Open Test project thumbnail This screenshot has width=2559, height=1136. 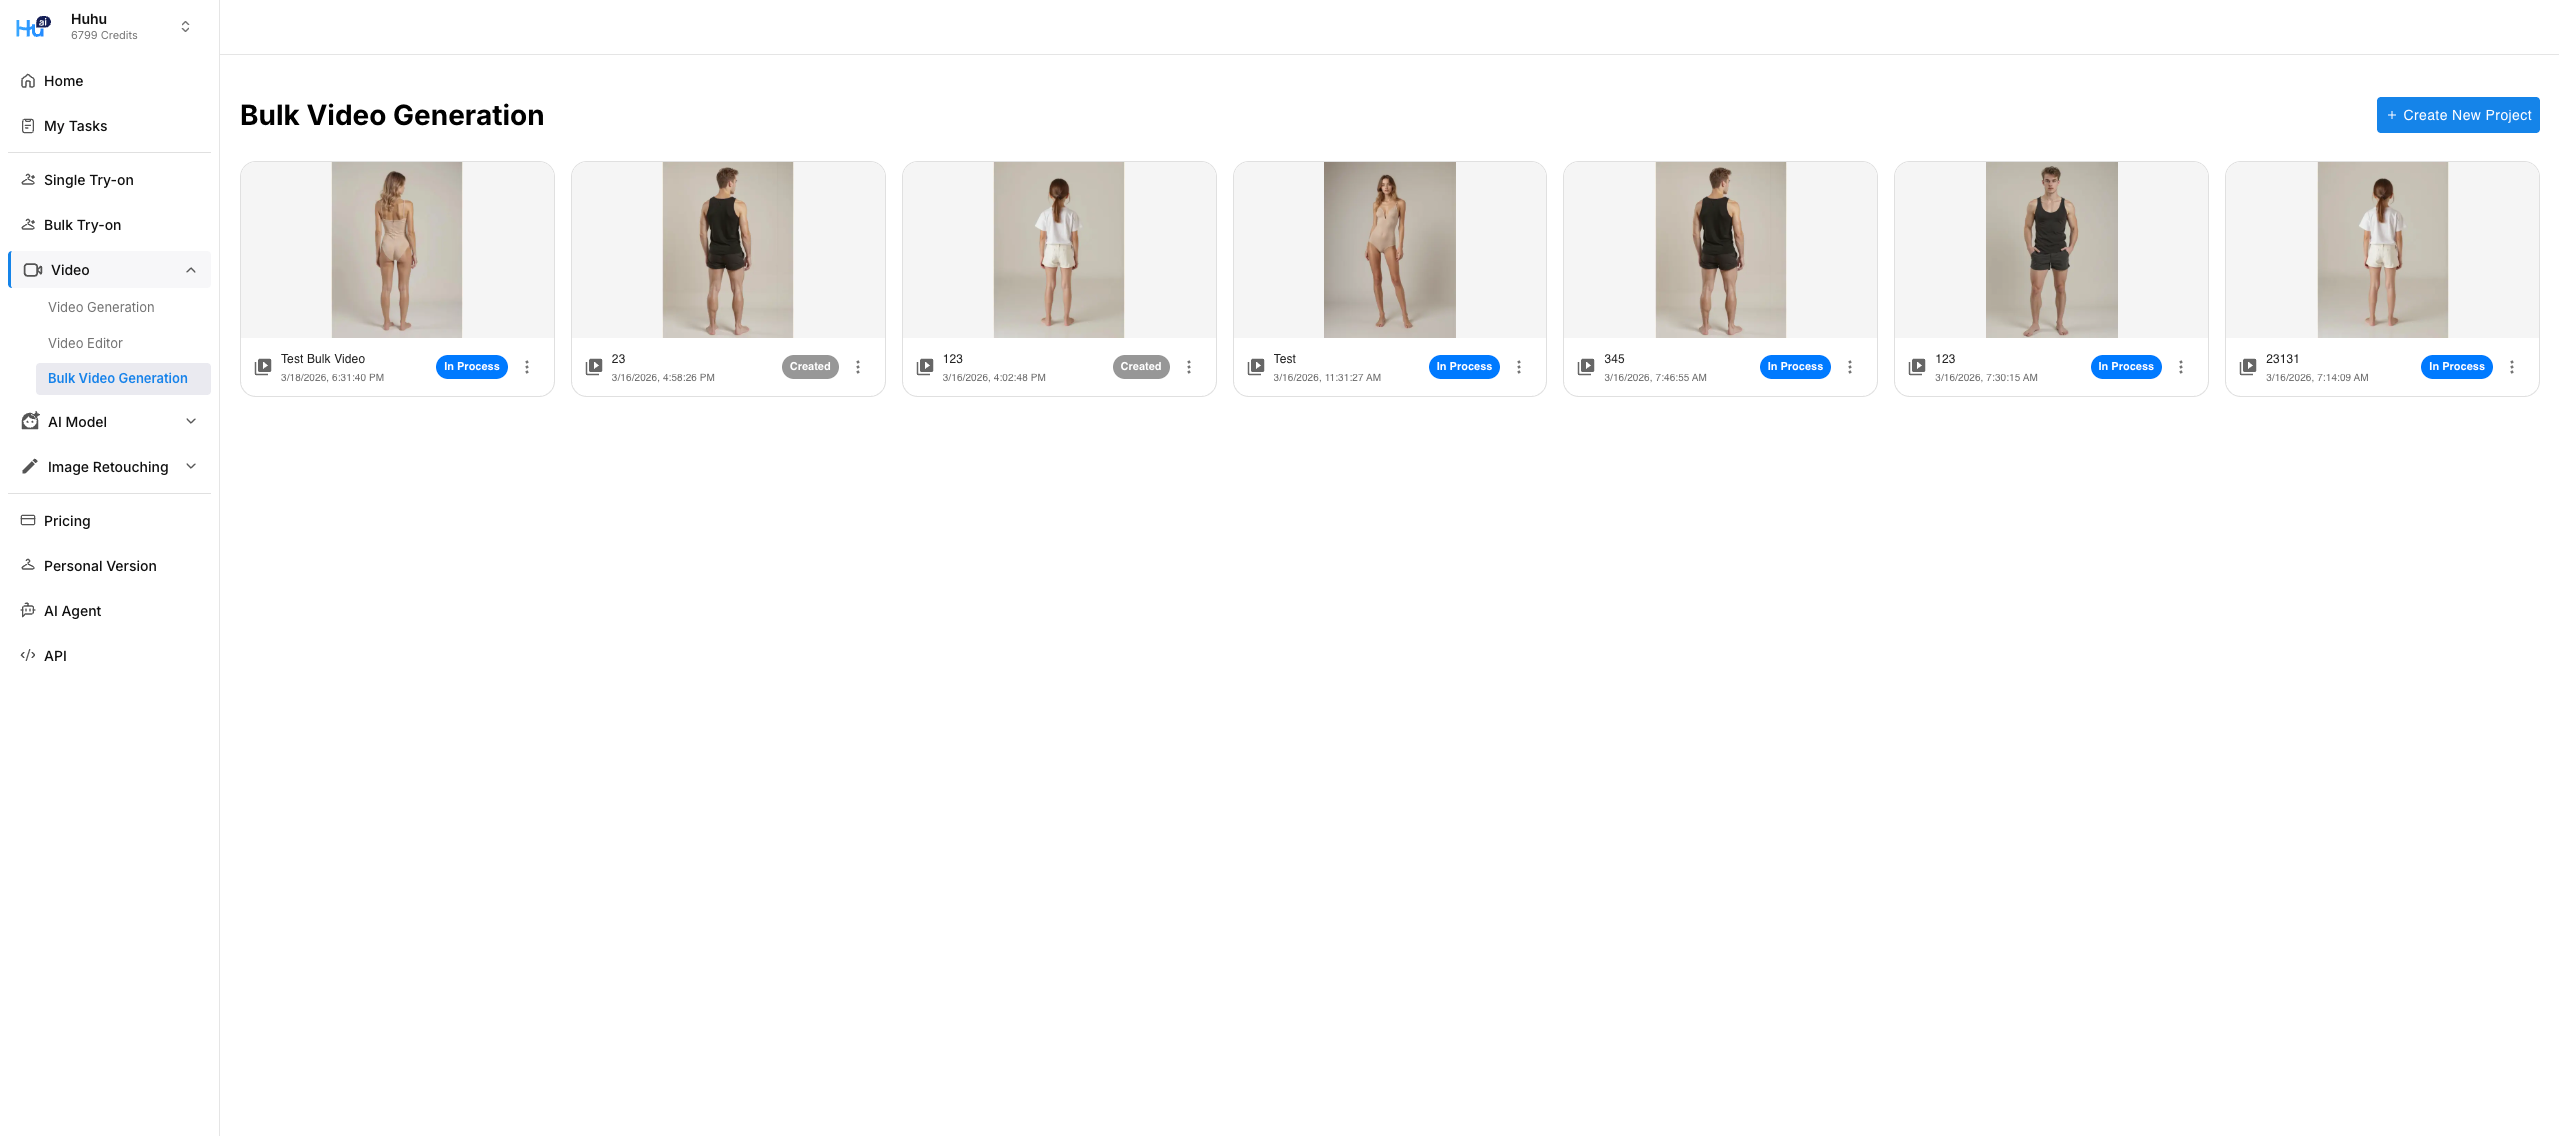click(1390, 250)
